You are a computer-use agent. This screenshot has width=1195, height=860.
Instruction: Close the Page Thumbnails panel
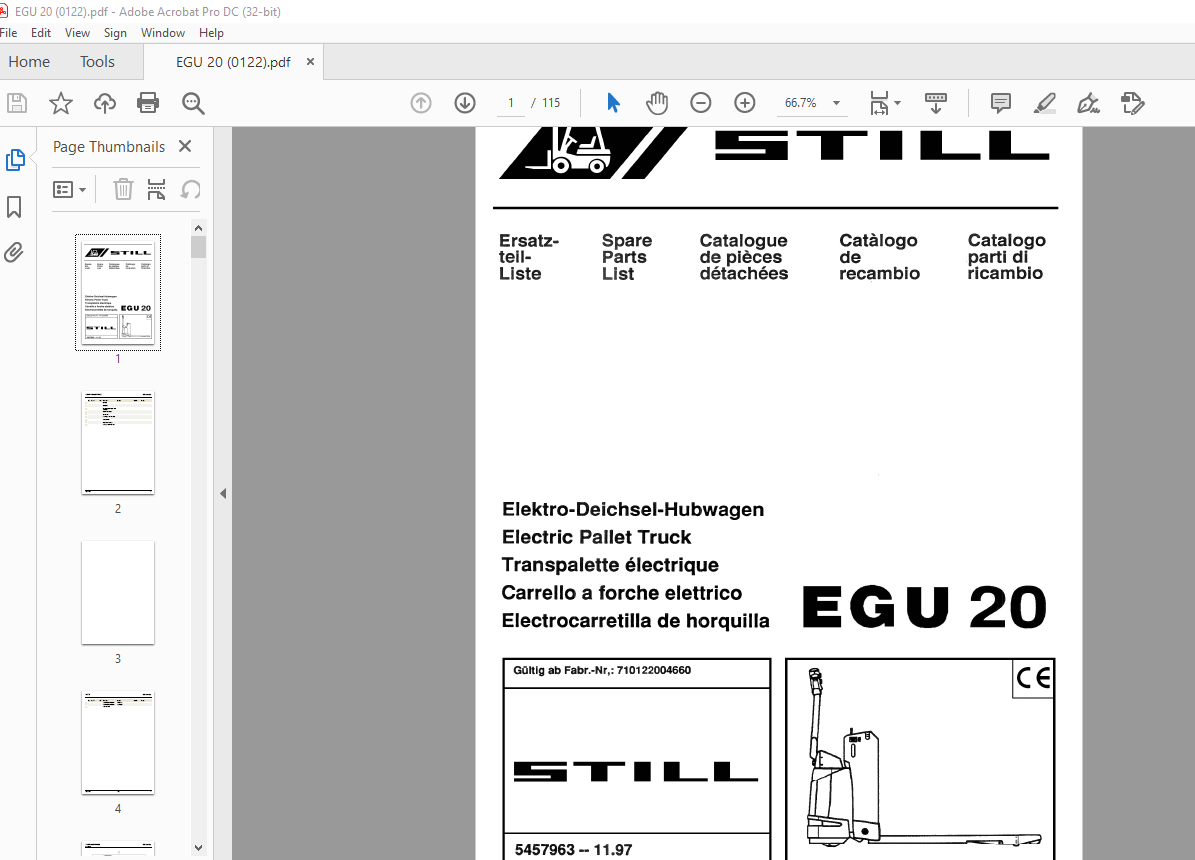[x=185, y=146]
